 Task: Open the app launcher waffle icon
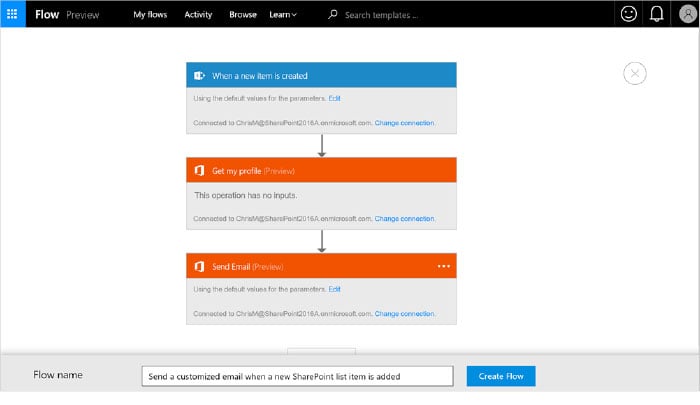click(x=12, y=14)
